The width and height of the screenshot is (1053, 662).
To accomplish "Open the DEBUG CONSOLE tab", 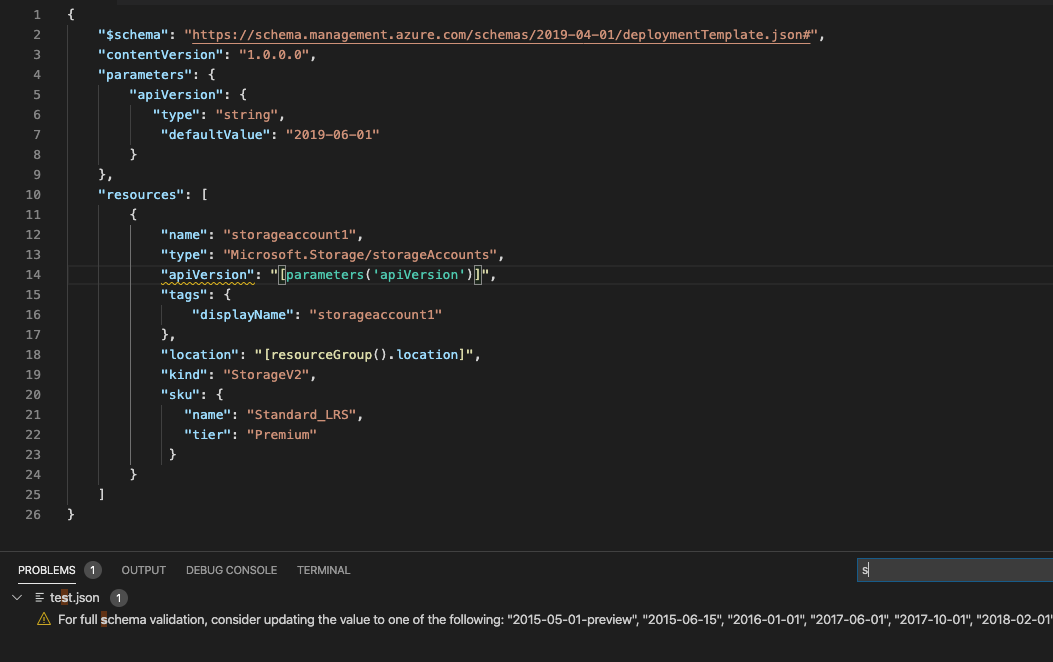I will tap(231, 570).
